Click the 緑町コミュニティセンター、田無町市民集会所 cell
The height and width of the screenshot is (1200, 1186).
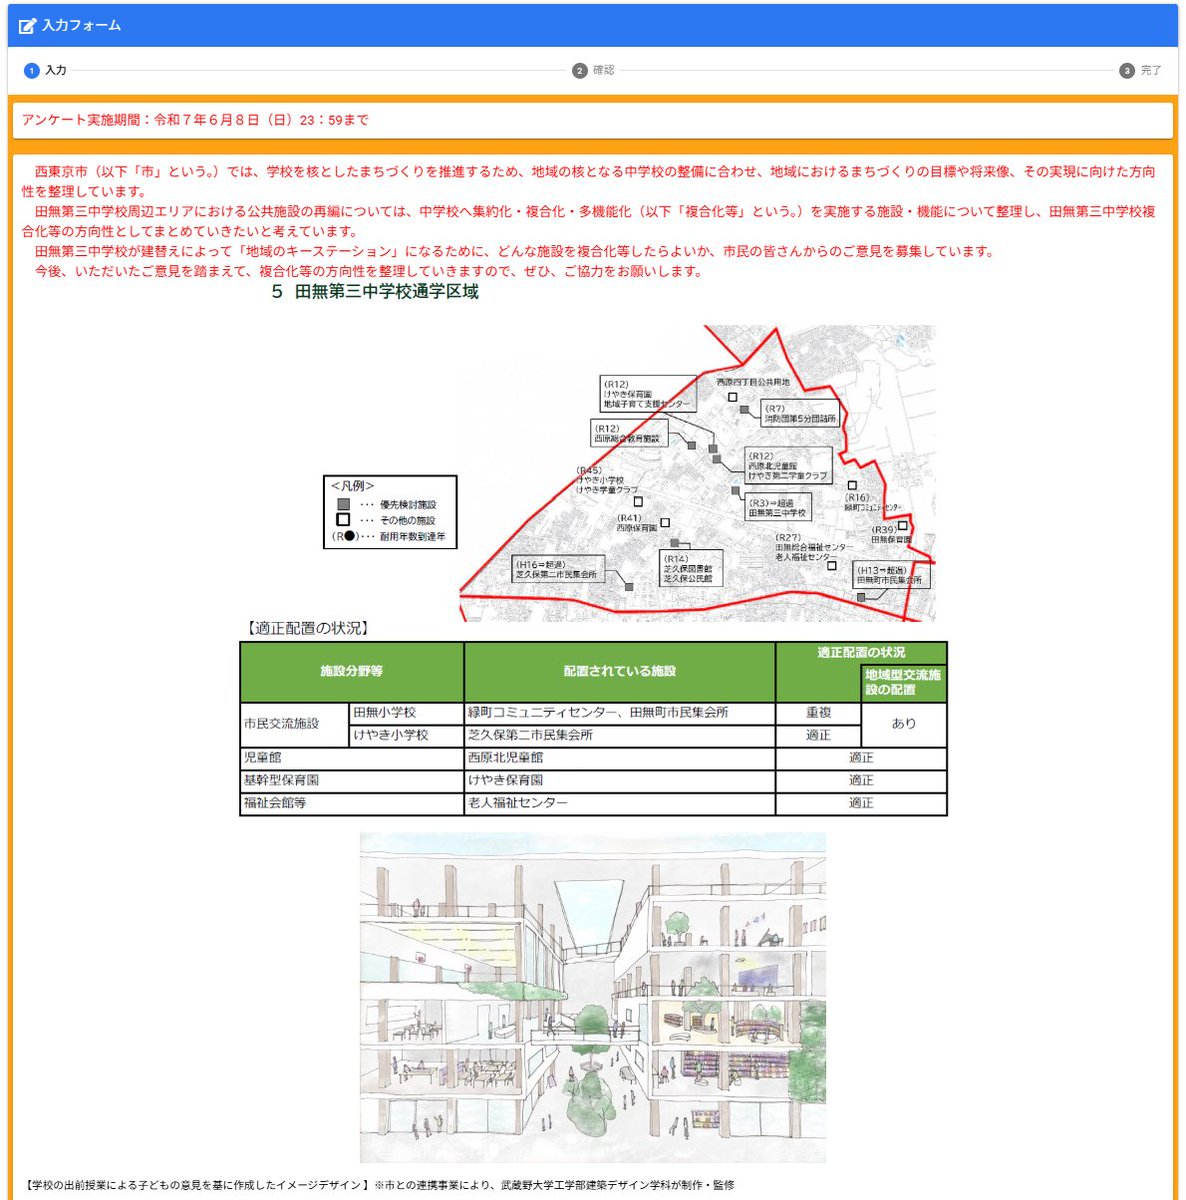tap(620, 713)
